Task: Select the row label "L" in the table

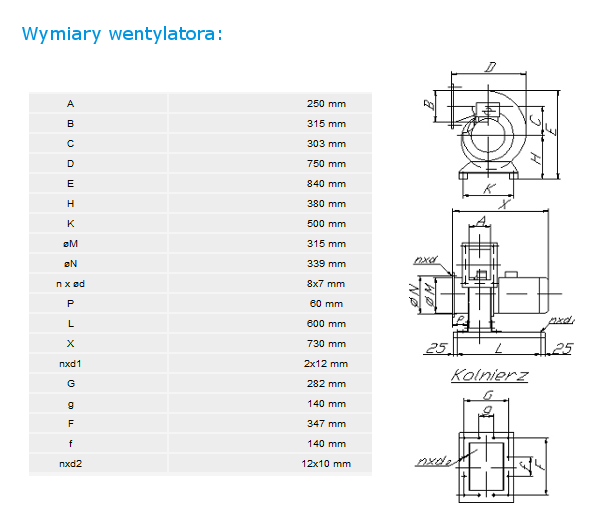Action: point(70,324)
